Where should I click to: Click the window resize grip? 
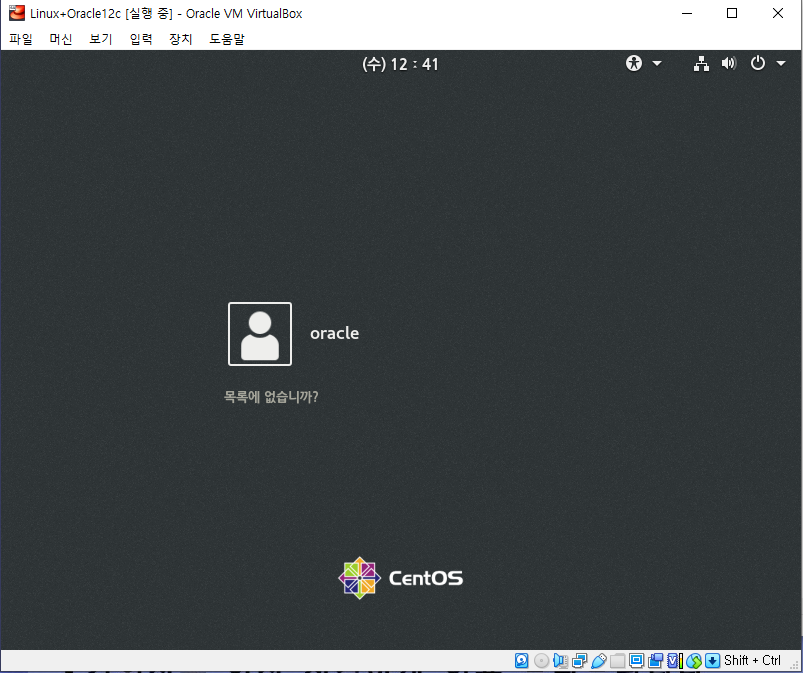pyautogui.click(x=794, y=664)
